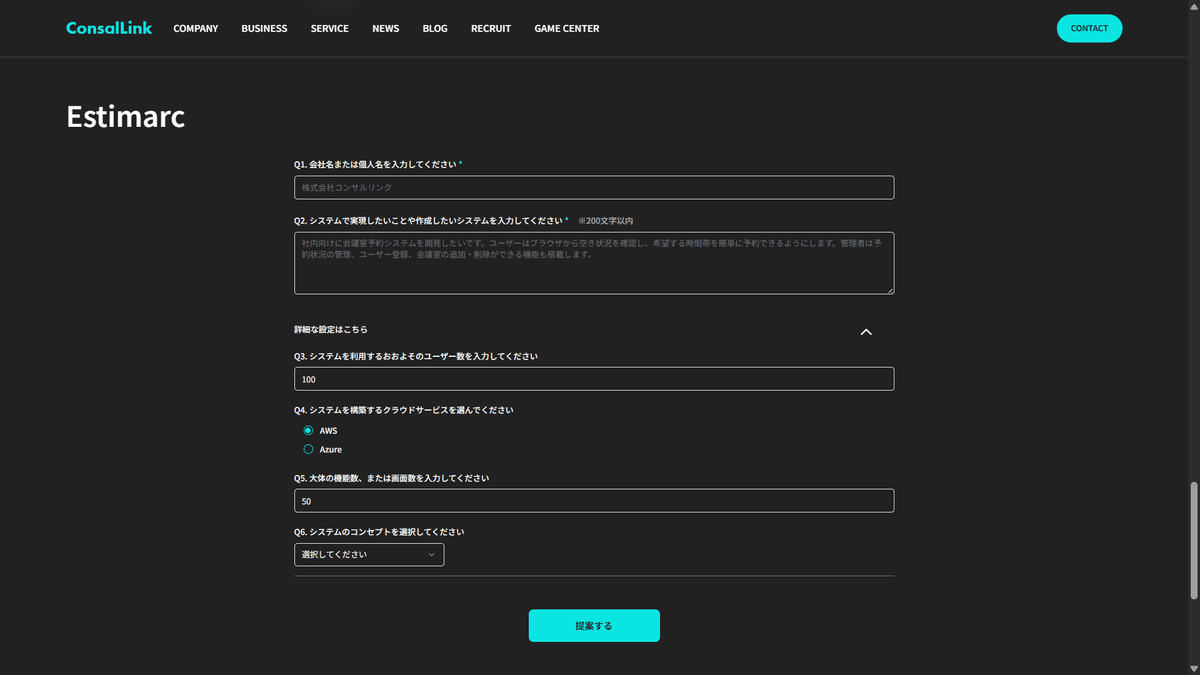
Task: Open the GAME CENTER navigation link
Action: pos(567,28)
